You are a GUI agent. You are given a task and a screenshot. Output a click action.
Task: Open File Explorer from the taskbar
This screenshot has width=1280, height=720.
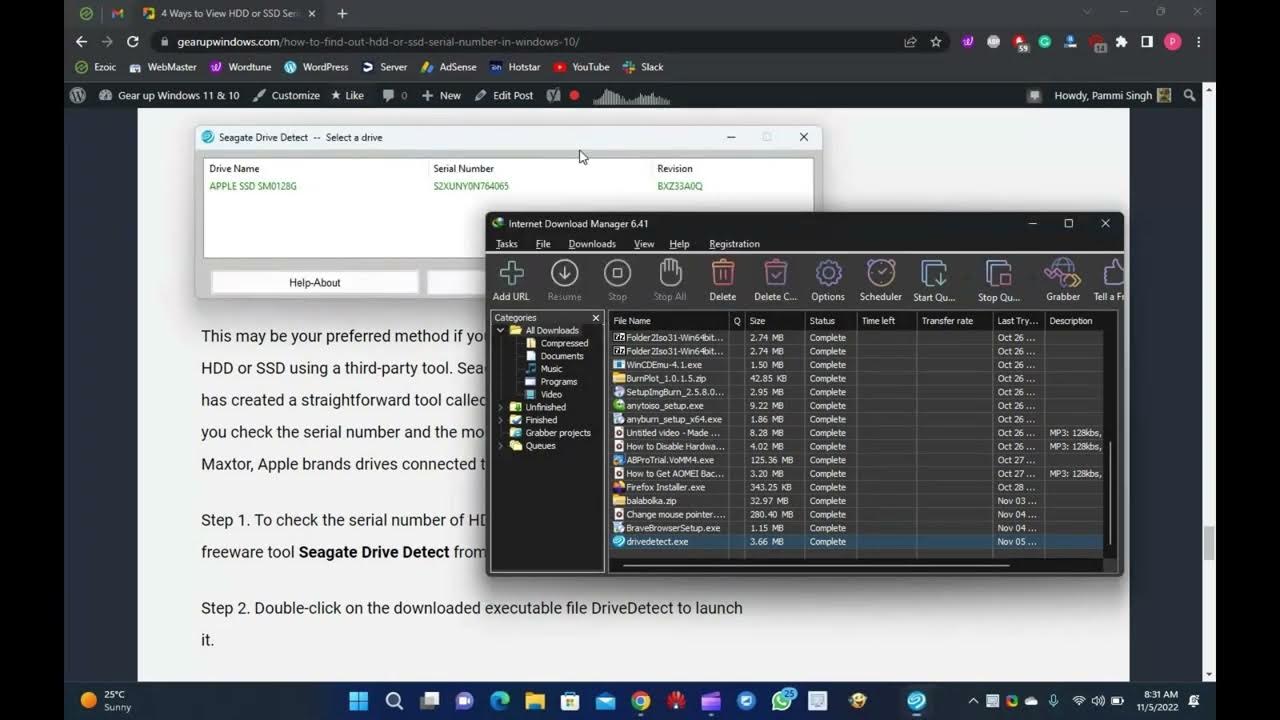pos(535,701)
